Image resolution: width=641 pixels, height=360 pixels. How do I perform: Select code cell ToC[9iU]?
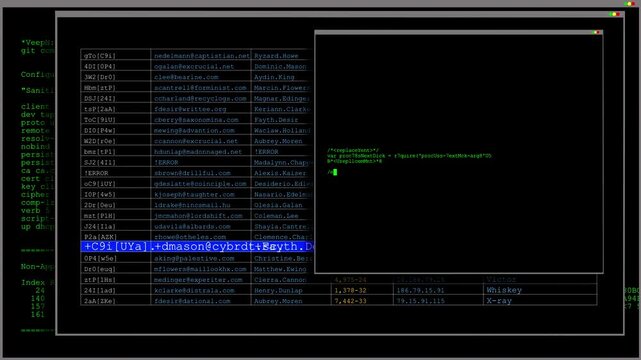click(100, 120)
